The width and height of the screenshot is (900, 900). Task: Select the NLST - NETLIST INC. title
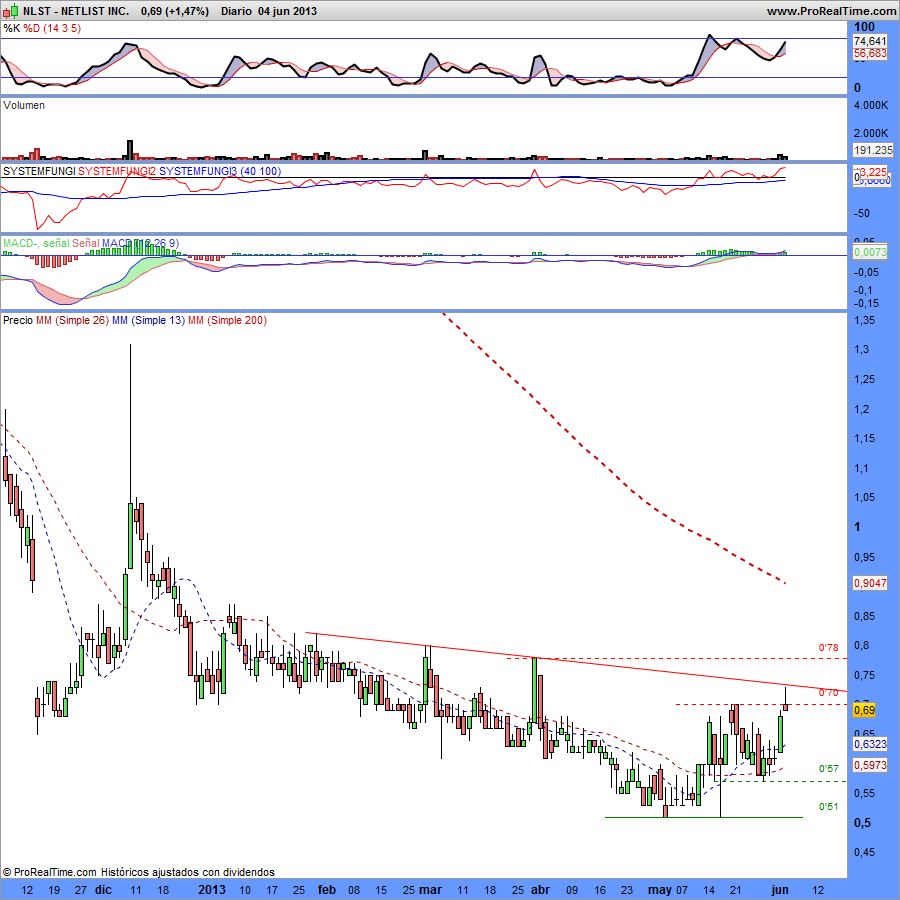coord(76,11)
